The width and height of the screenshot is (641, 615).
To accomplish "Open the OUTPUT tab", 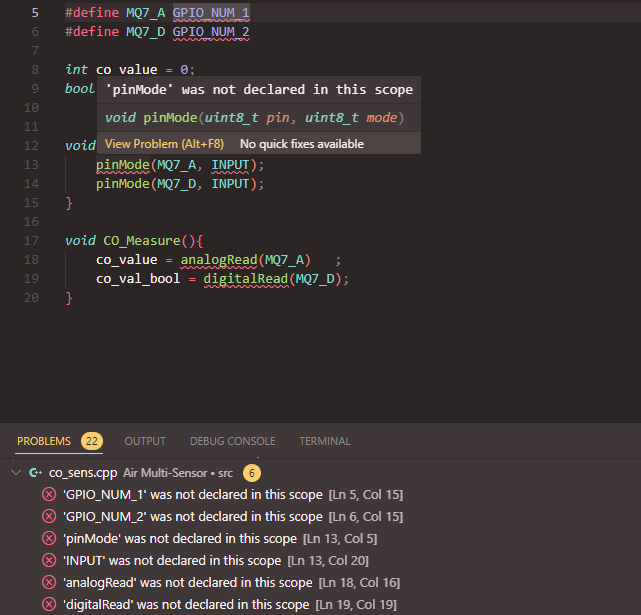I will [x=145, y=441].
